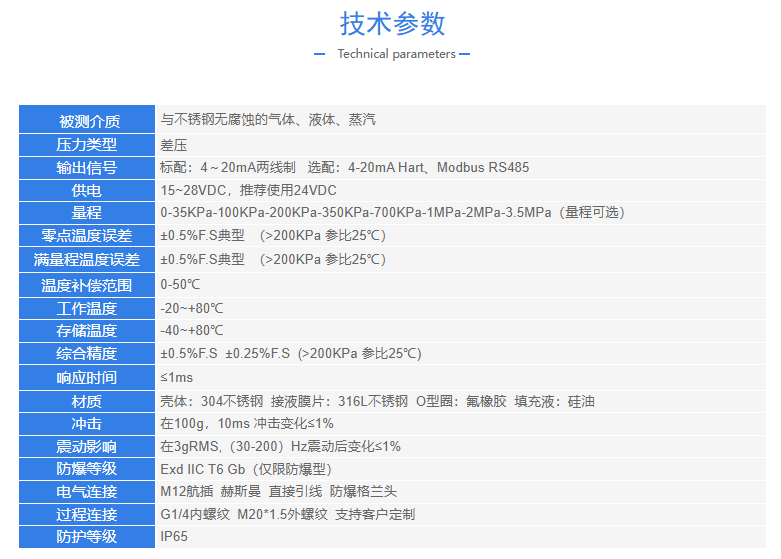Image resolution: width=781 pixels, height=559 pixels.
Task: Click the Technical parameters subtitle text
Action: (x=396, y=54)
